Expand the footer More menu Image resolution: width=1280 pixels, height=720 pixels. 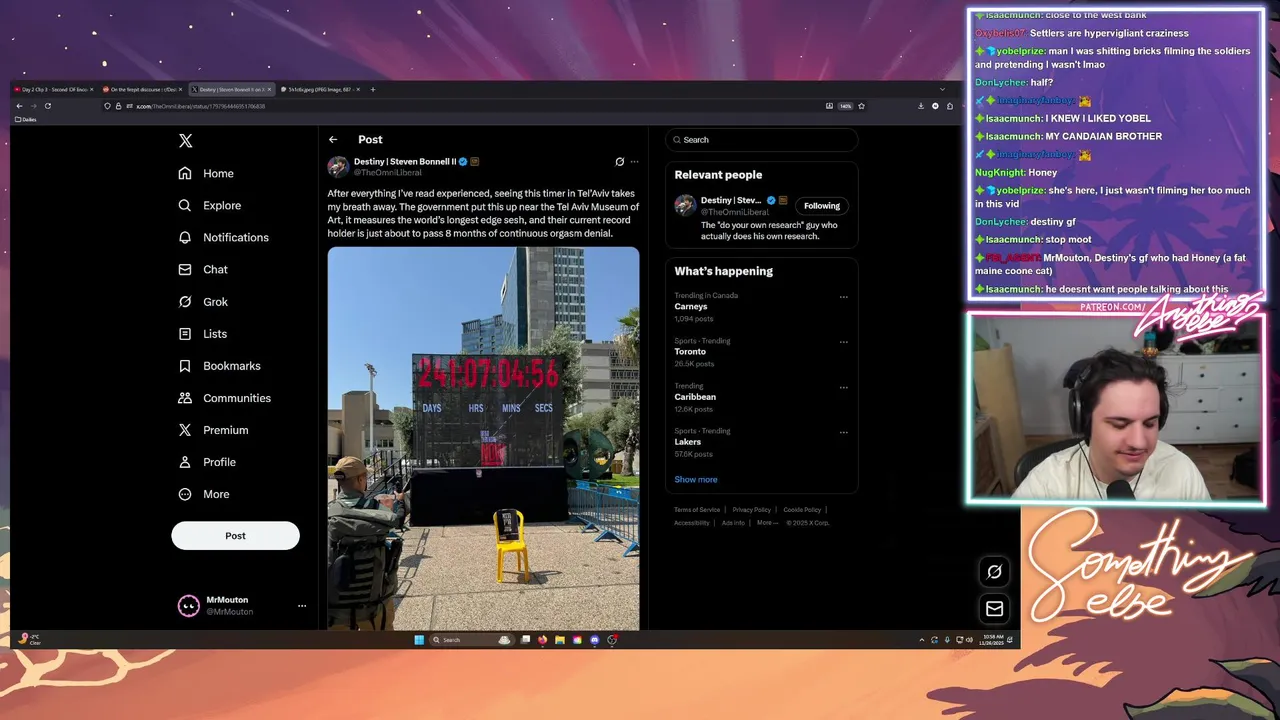click(x=766, y=523)
